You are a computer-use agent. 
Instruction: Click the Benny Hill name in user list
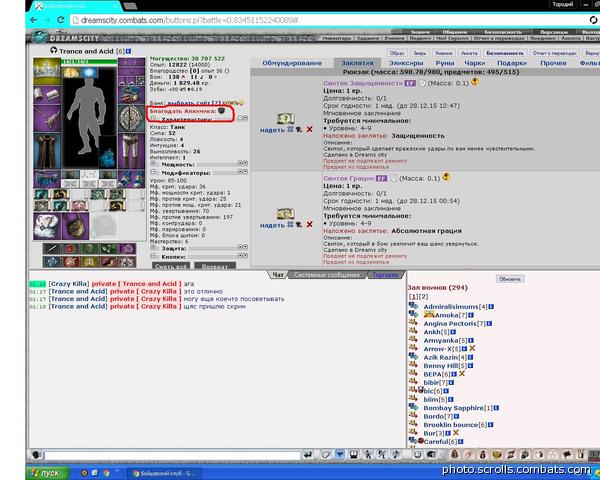coord(441,365)
